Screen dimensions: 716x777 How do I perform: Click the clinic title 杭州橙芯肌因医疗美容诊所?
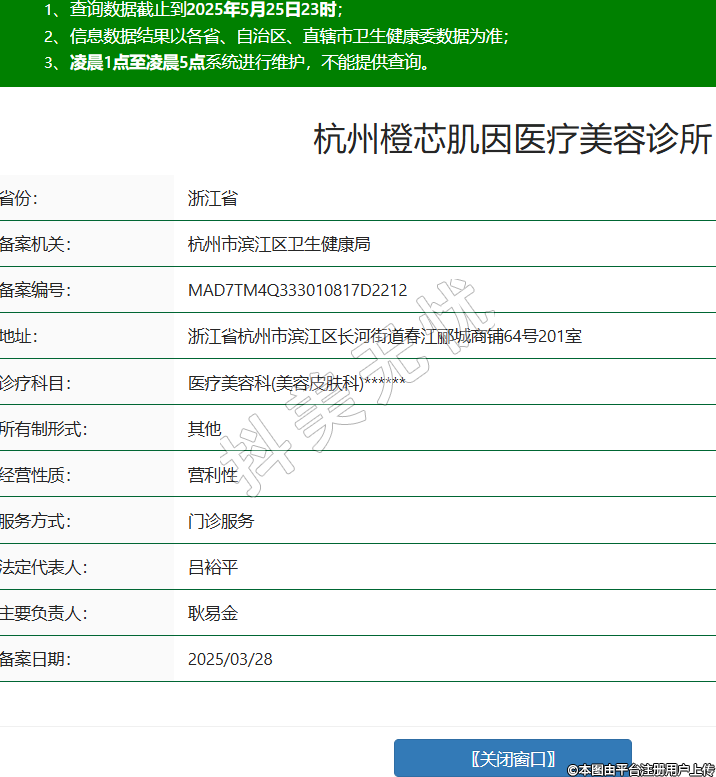point(513,139)
